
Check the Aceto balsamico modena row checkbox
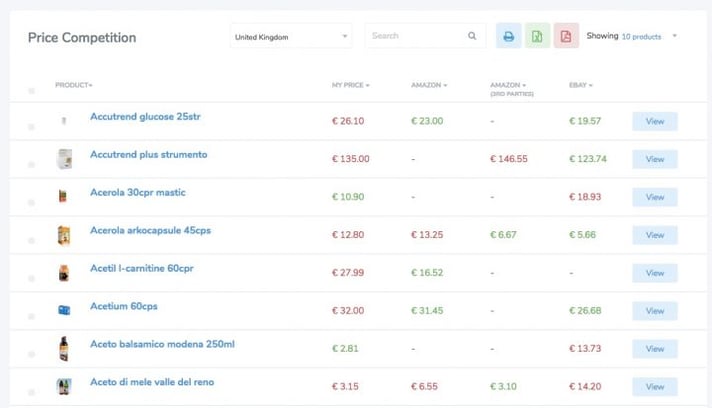31,354
